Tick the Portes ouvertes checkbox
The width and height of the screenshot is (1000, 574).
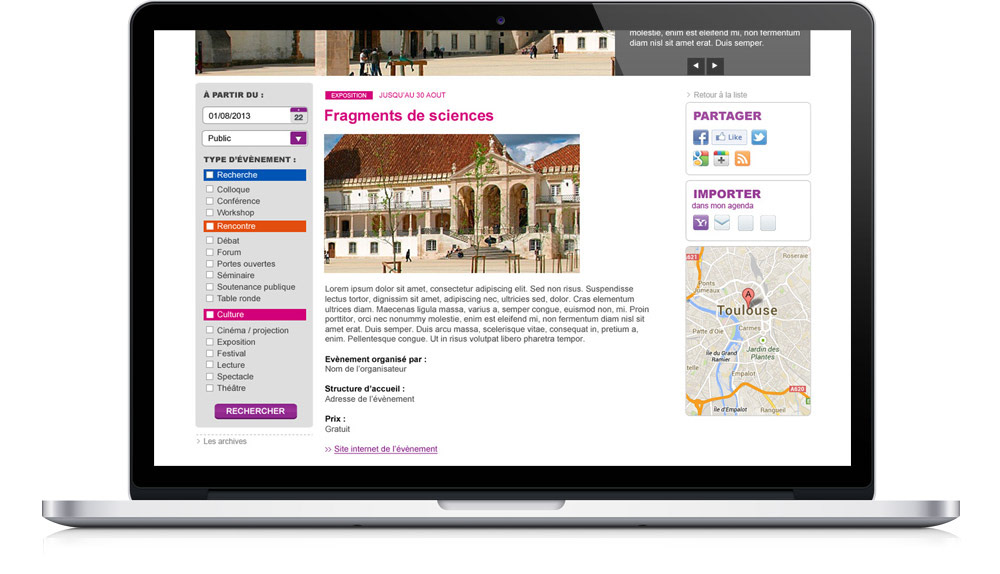pos(209,263)
